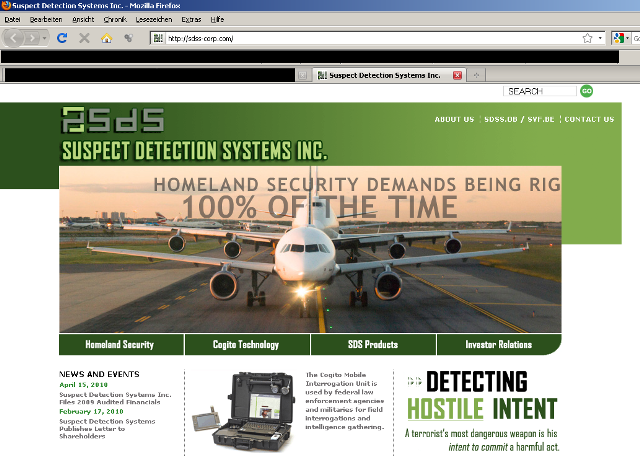Close the Suspect Detection Systems tab
This screenshot has height=463, width=640.
tap(458, 75)
